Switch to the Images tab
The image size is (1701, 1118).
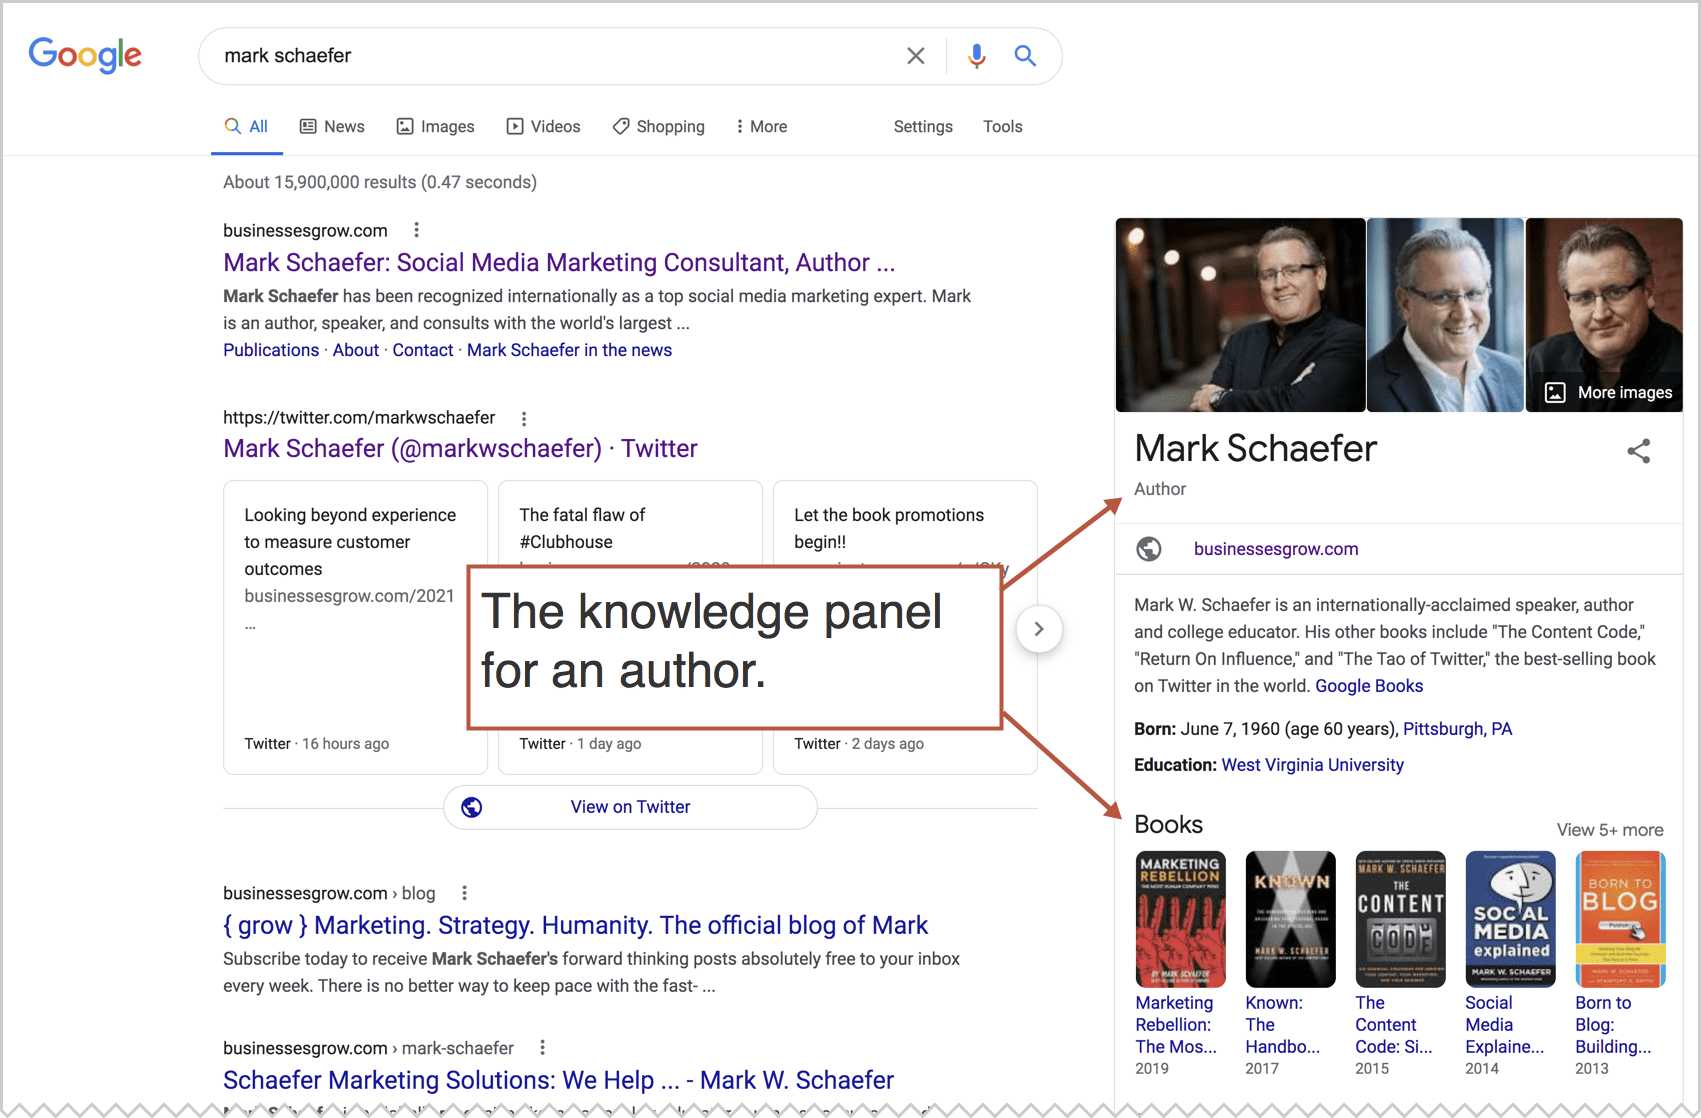click(435, 127)
